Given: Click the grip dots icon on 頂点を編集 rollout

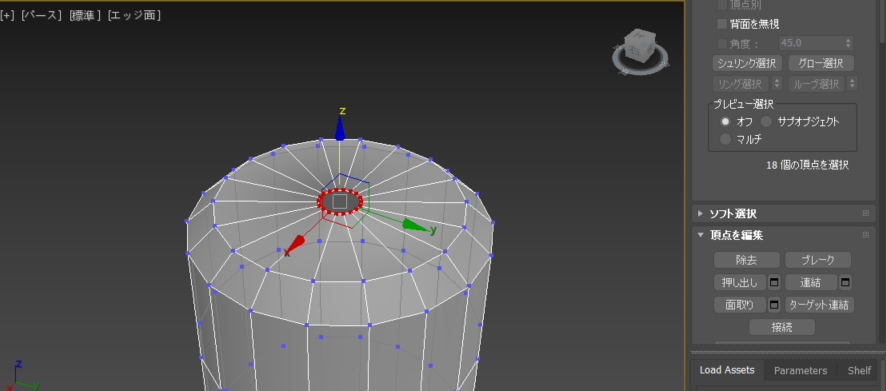Looking at the screenshot, I should click(865, 235).
